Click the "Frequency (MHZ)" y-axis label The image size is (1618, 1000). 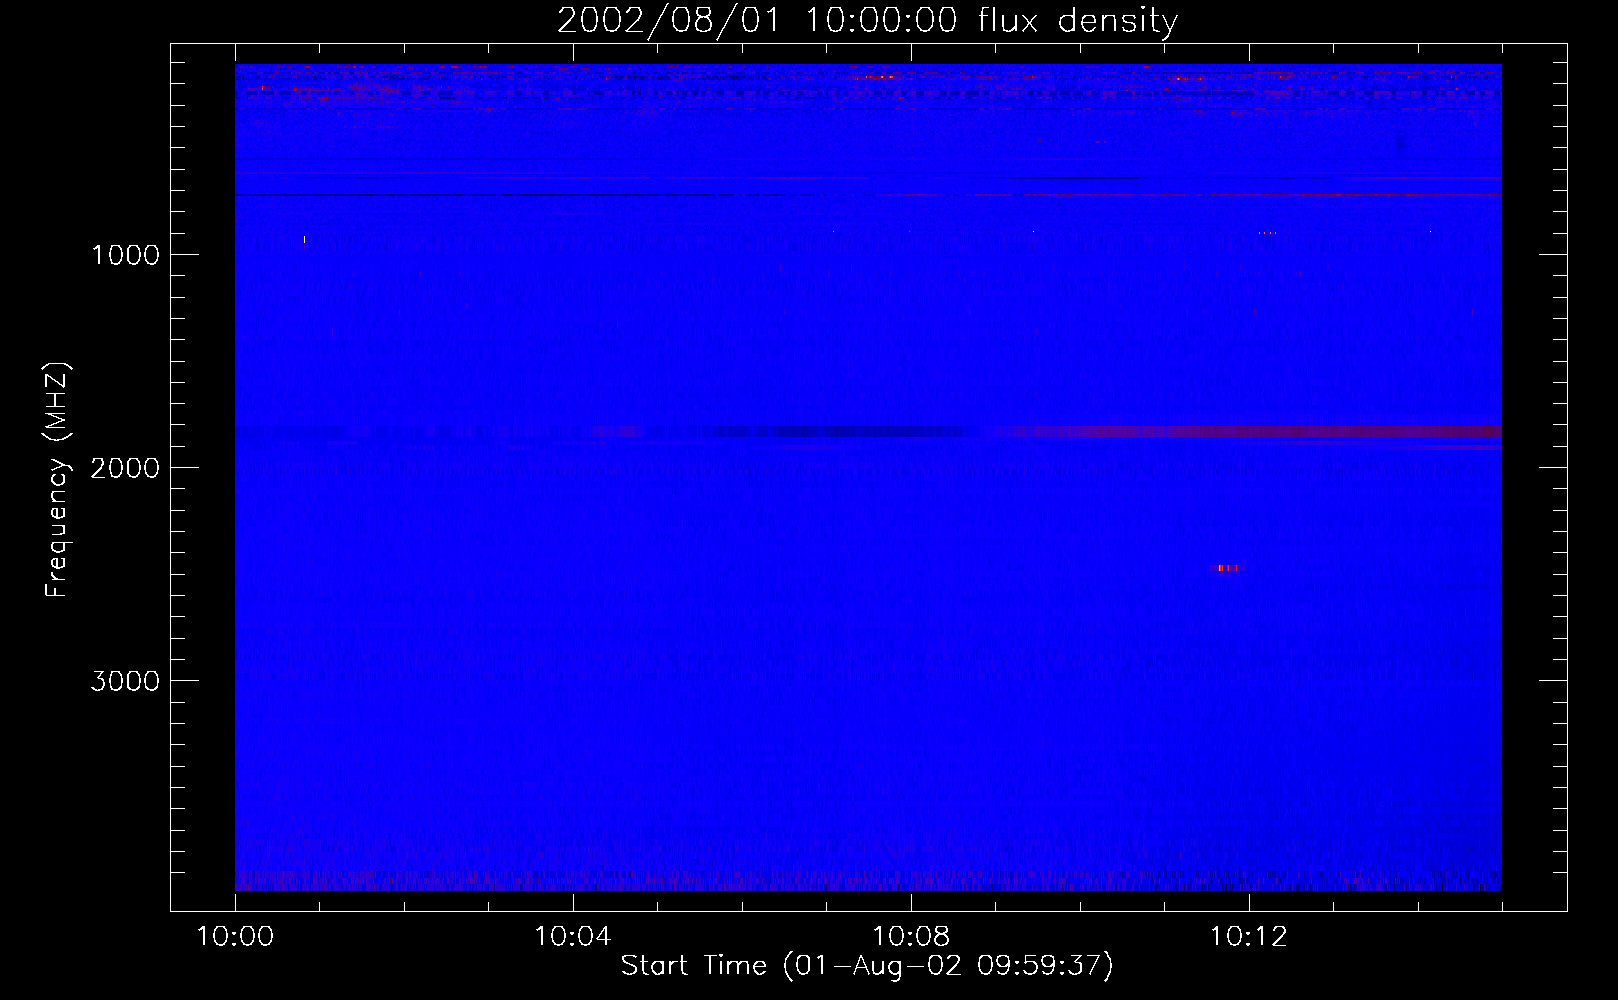[58, 480]
